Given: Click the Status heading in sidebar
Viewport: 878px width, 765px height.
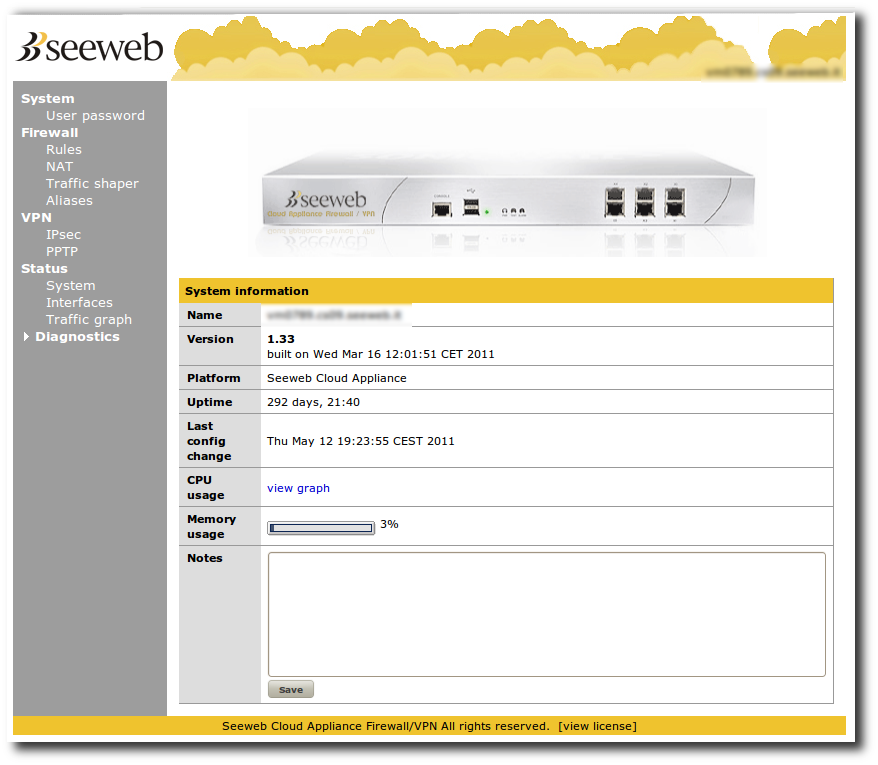Looking at the screenshot, I should coord(44,269).
